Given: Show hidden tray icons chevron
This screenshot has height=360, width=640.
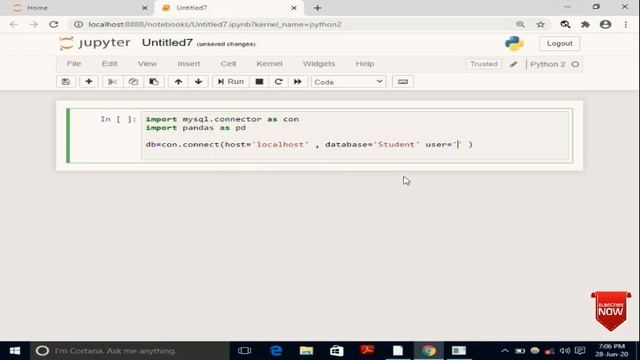Looking at the screenshot, I should [504, 351].
